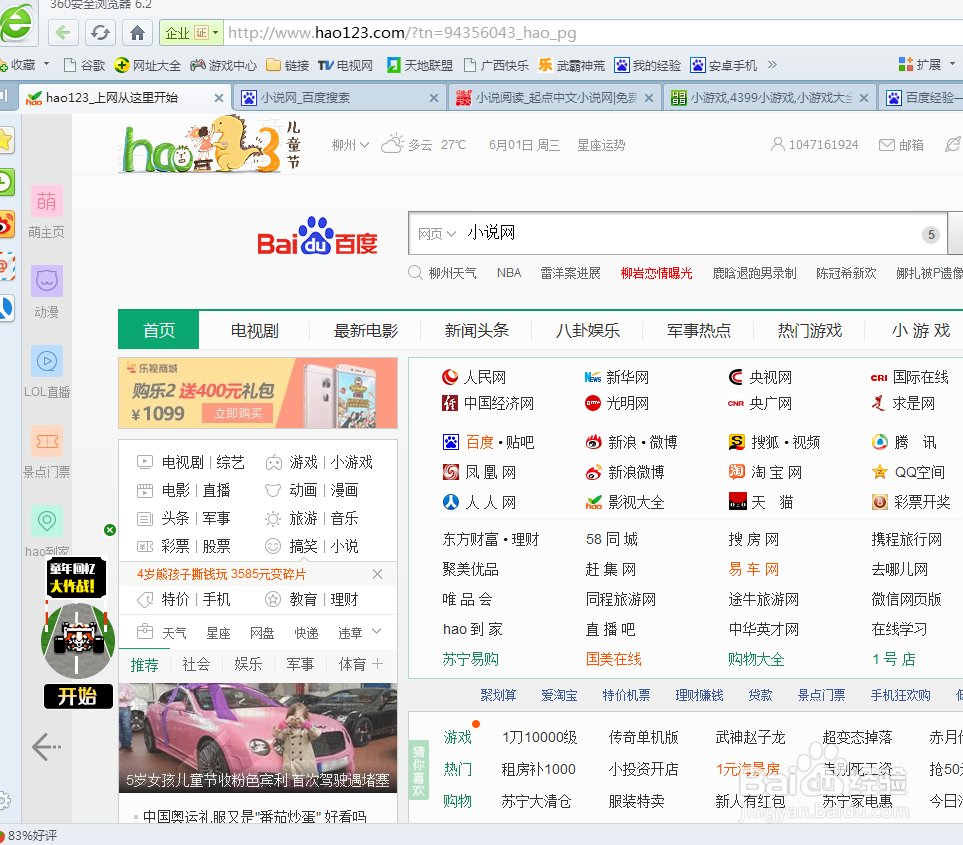Click the 5 suggestions badge in search box

click(931, 235)
